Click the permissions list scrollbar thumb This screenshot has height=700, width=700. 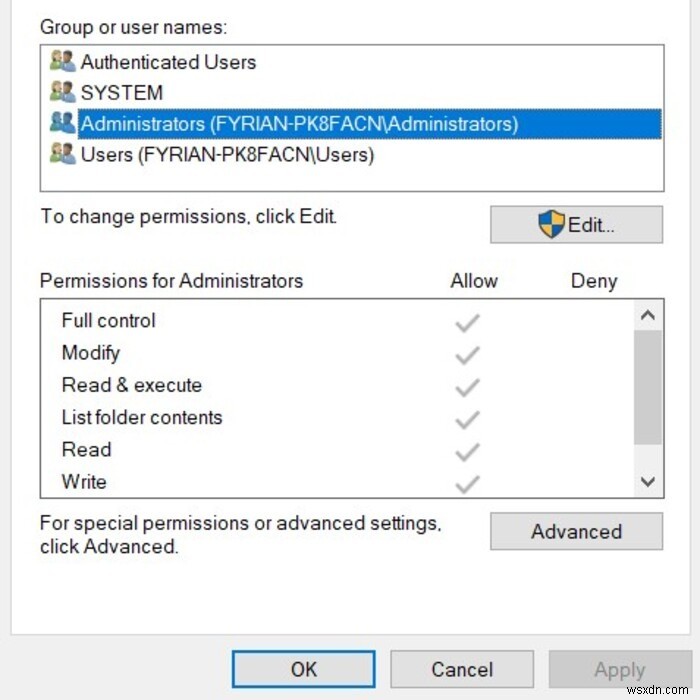point(648,385)
